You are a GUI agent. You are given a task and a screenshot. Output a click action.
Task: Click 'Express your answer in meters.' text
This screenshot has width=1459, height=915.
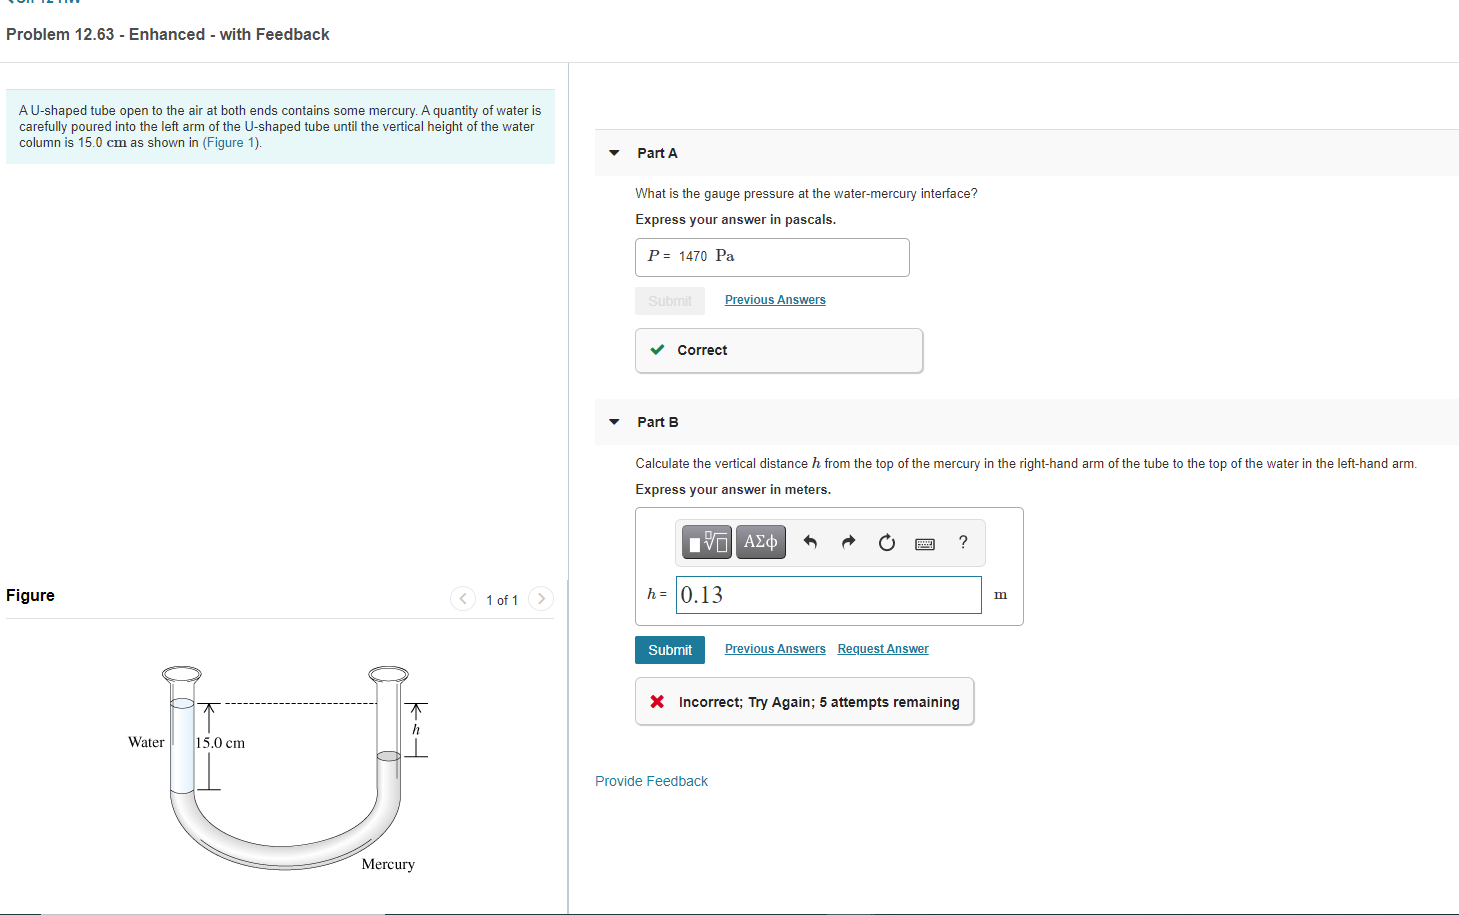[733, 490]
